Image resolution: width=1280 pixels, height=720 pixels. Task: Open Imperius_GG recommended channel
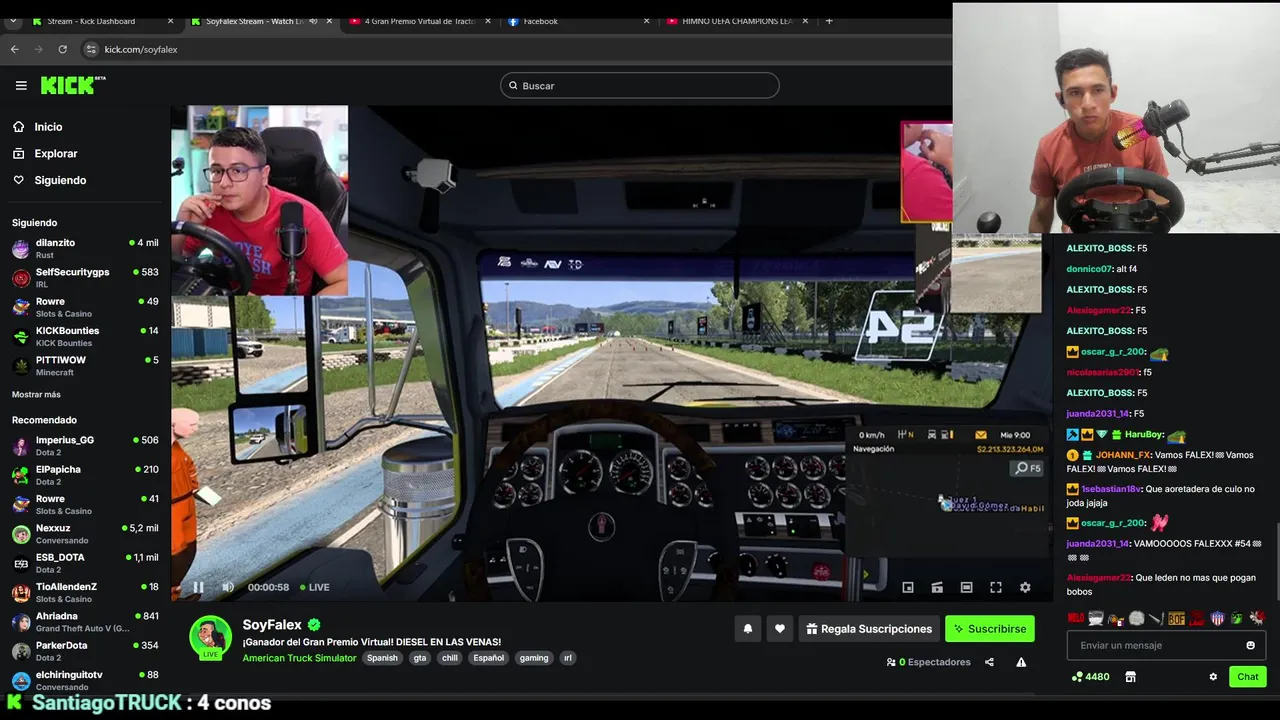(85, 446)
